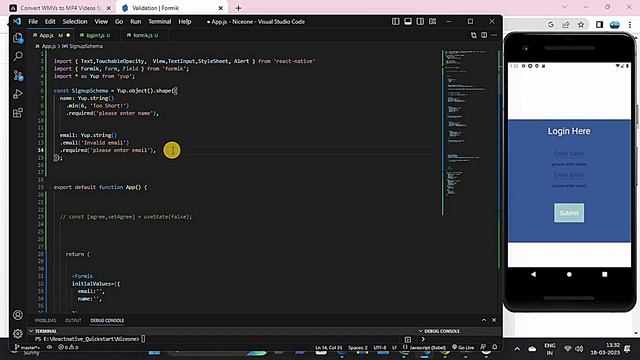Change the UTF-8 encoding in status bar
Image resolution: width=640 pixels, height=360 pixels.
click(380, 347)
